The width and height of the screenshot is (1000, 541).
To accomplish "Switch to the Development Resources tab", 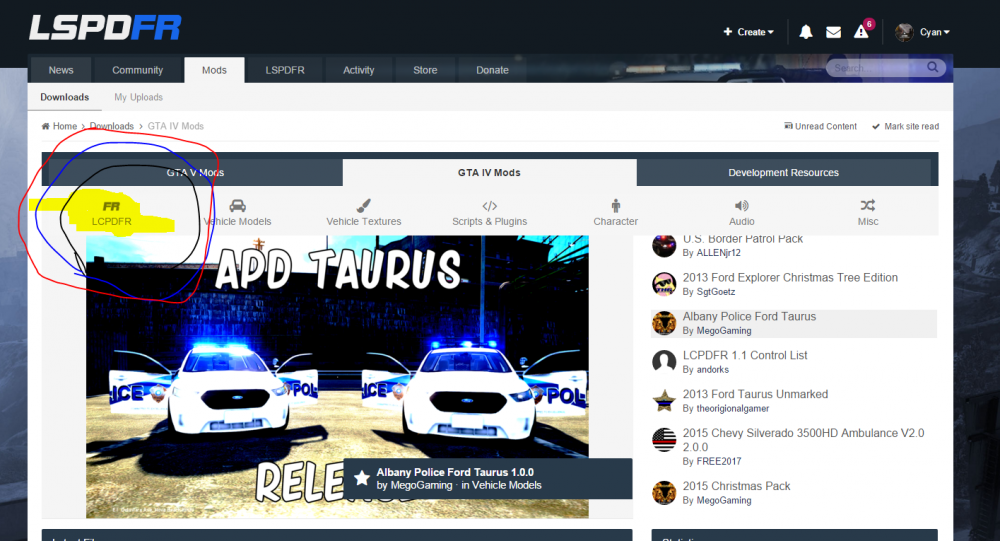I will (x=784, y=172).
